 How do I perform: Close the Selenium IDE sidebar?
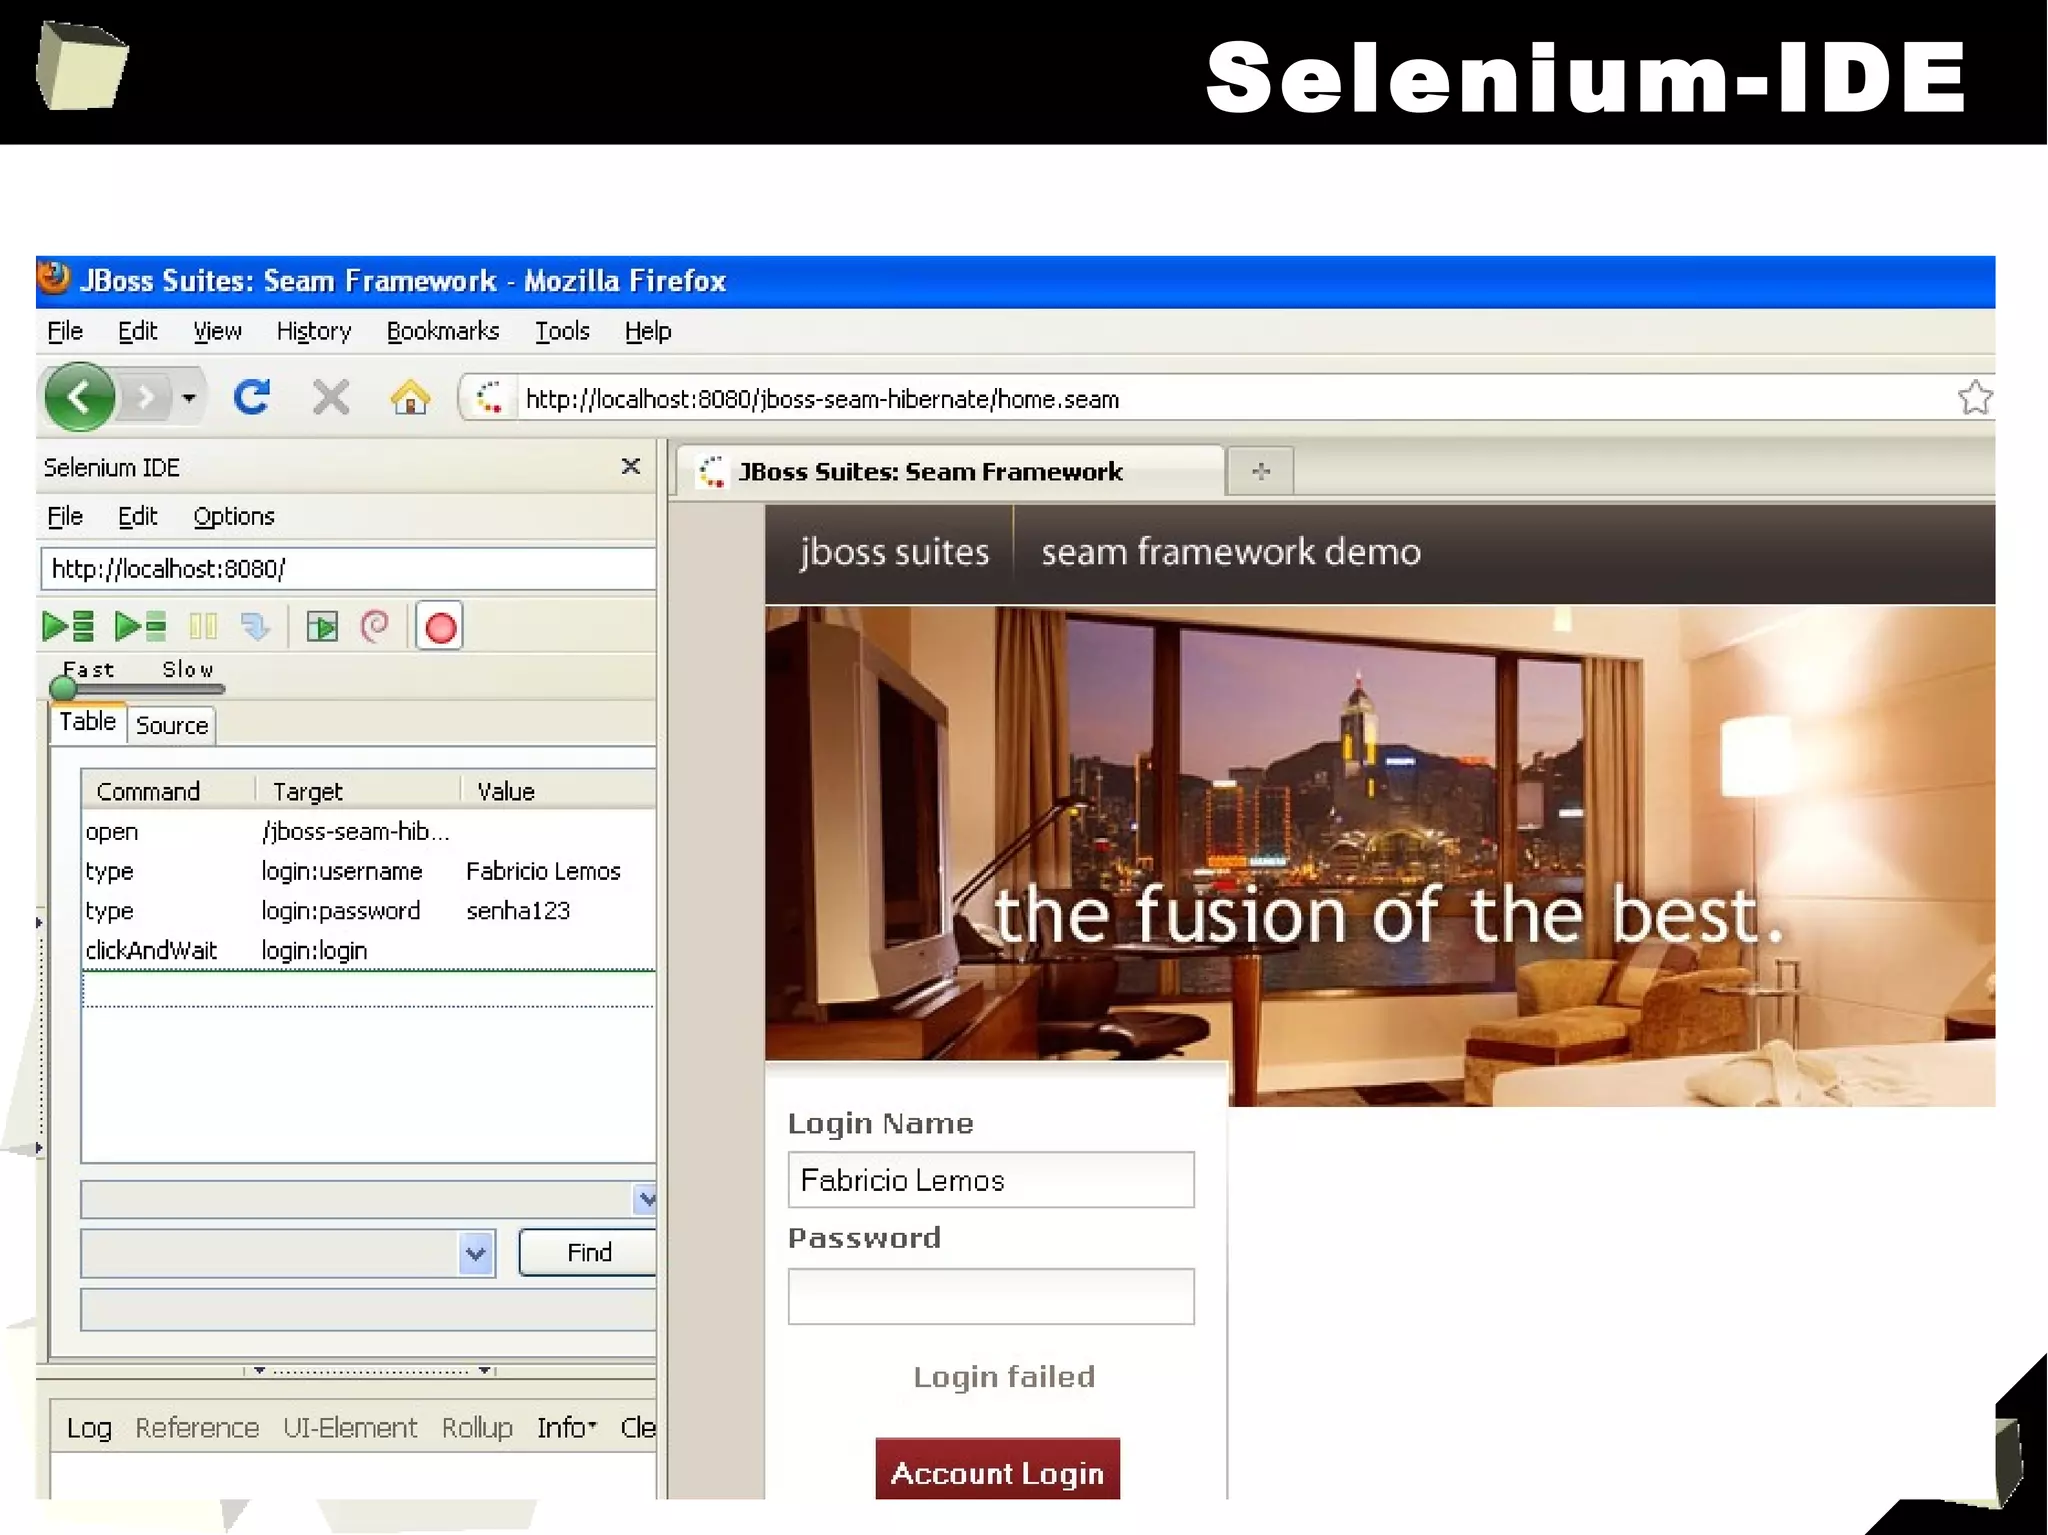coord(630,466)
